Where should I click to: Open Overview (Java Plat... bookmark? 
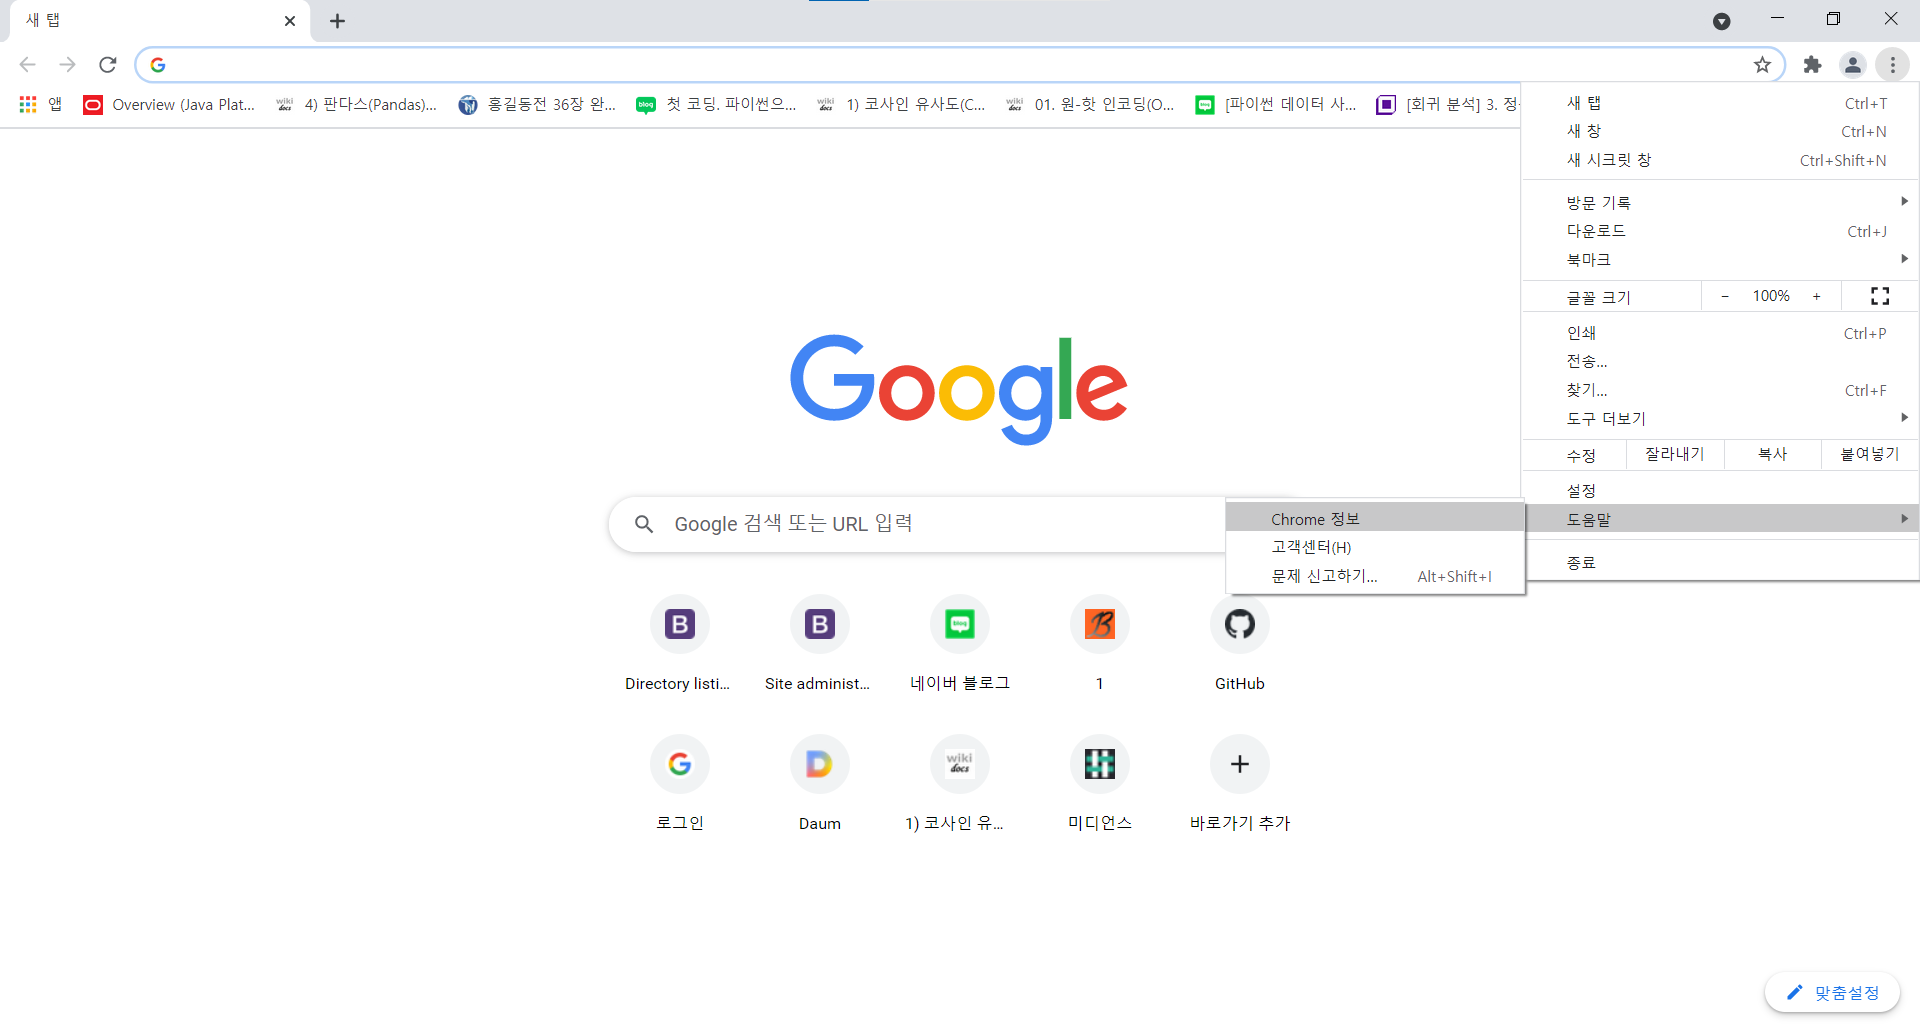click(169, 104)
